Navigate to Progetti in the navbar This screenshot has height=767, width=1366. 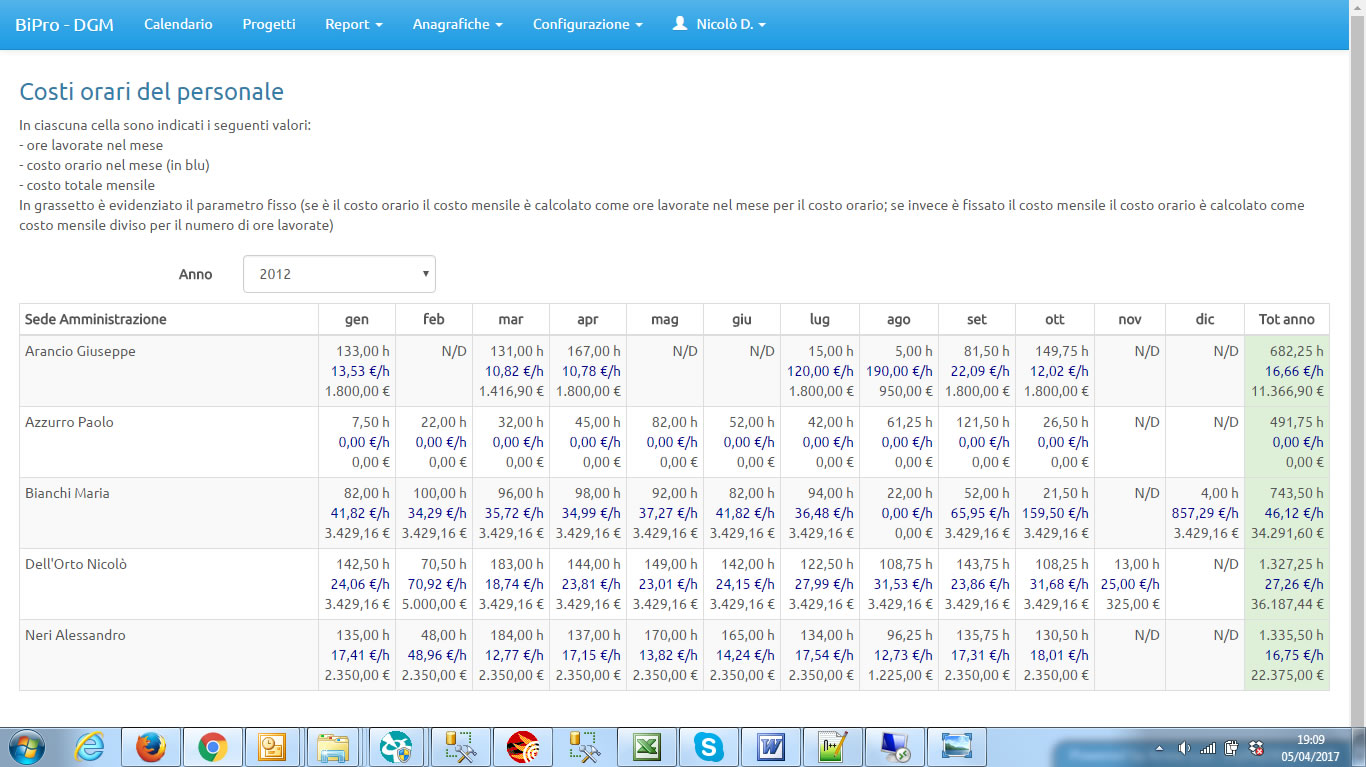pyautogui.click(x=269, y=24)
